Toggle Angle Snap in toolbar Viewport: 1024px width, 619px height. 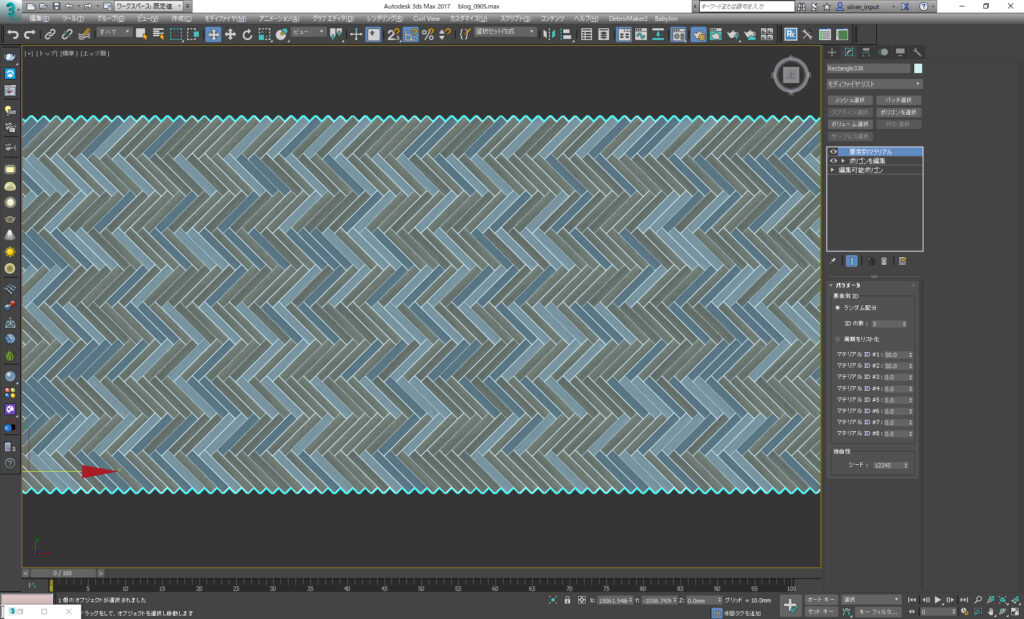point(410,34)
